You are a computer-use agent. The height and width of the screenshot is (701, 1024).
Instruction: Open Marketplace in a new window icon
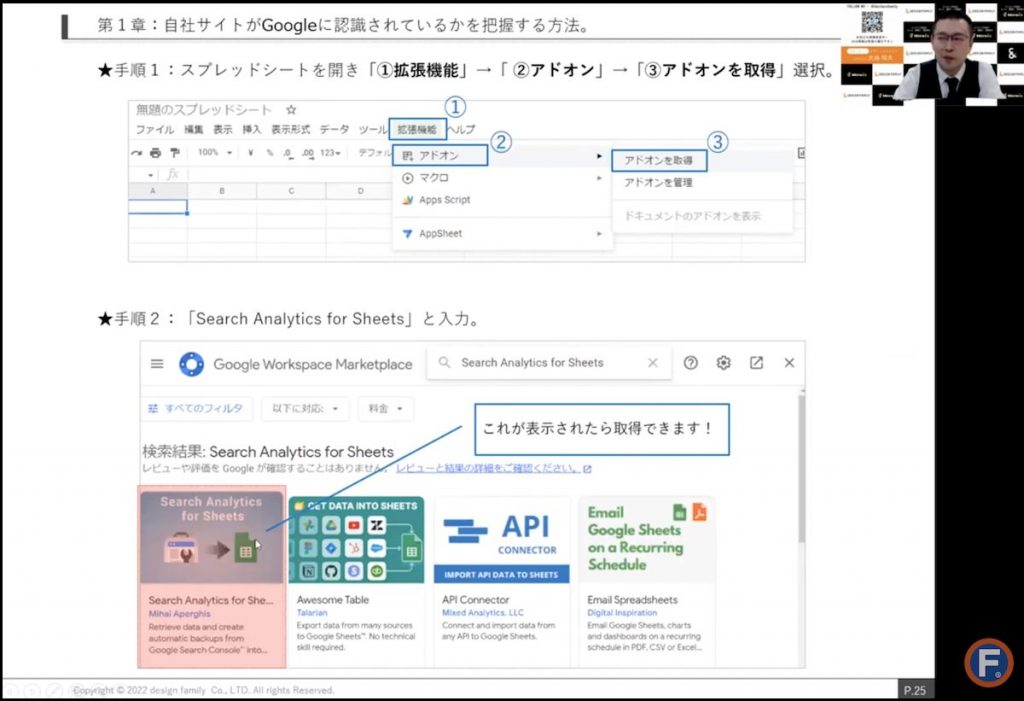pos(756,363)
